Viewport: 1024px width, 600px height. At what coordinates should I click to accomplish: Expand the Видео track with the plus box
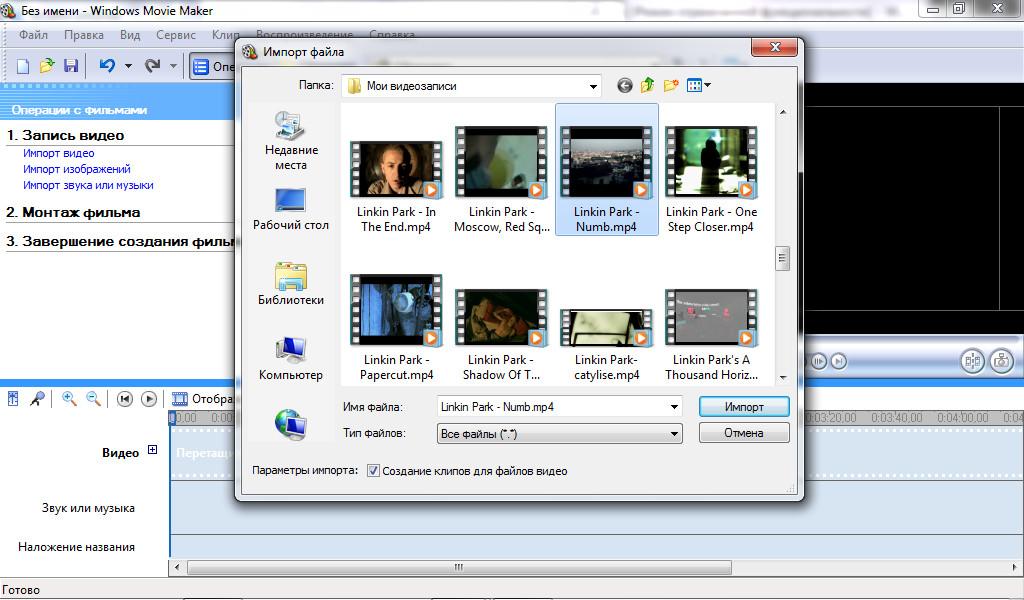[x=152, y=450]
